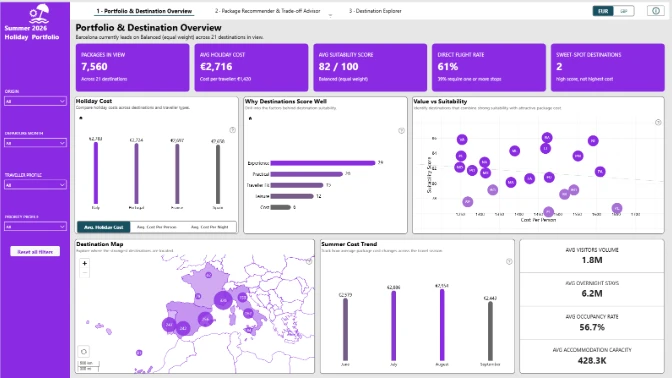Select the August bar in Summer Cost Trend

point(442,325)
